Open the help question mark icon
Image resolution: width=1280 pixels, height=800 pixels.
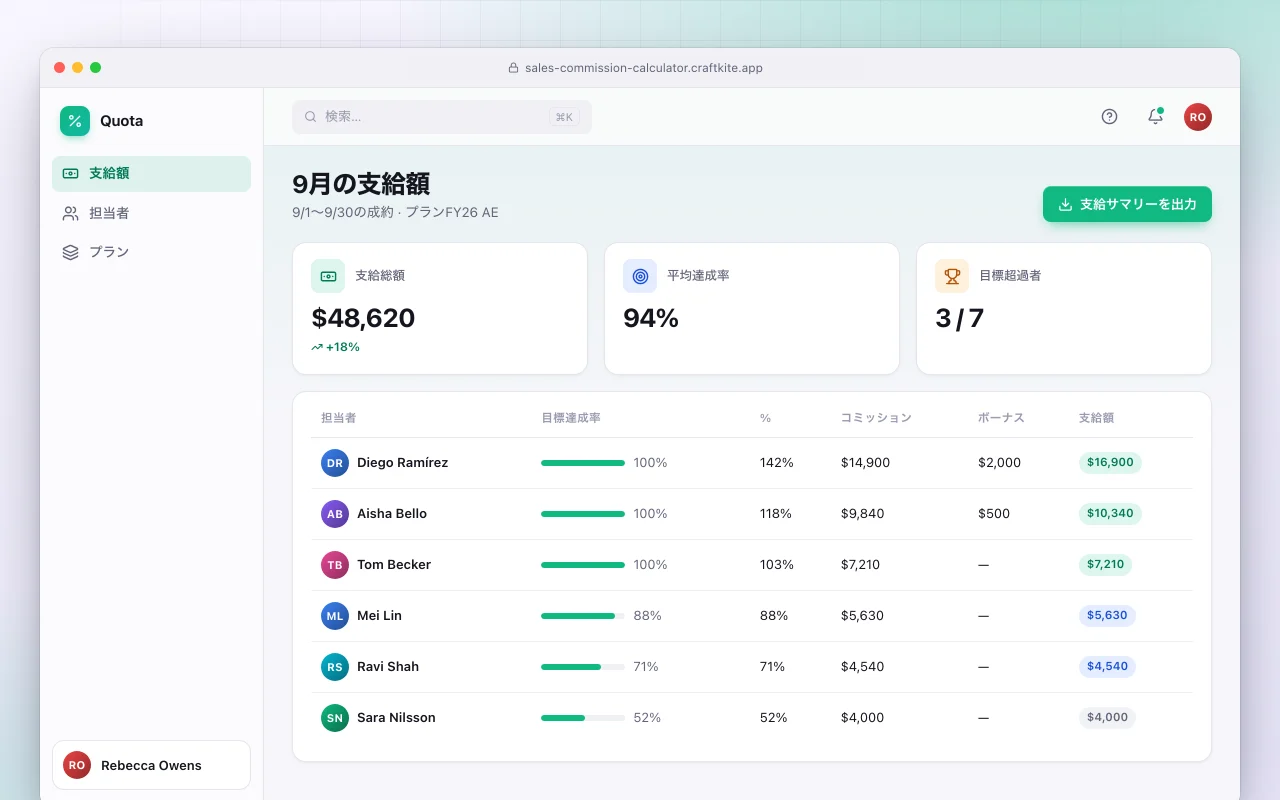1109,117
